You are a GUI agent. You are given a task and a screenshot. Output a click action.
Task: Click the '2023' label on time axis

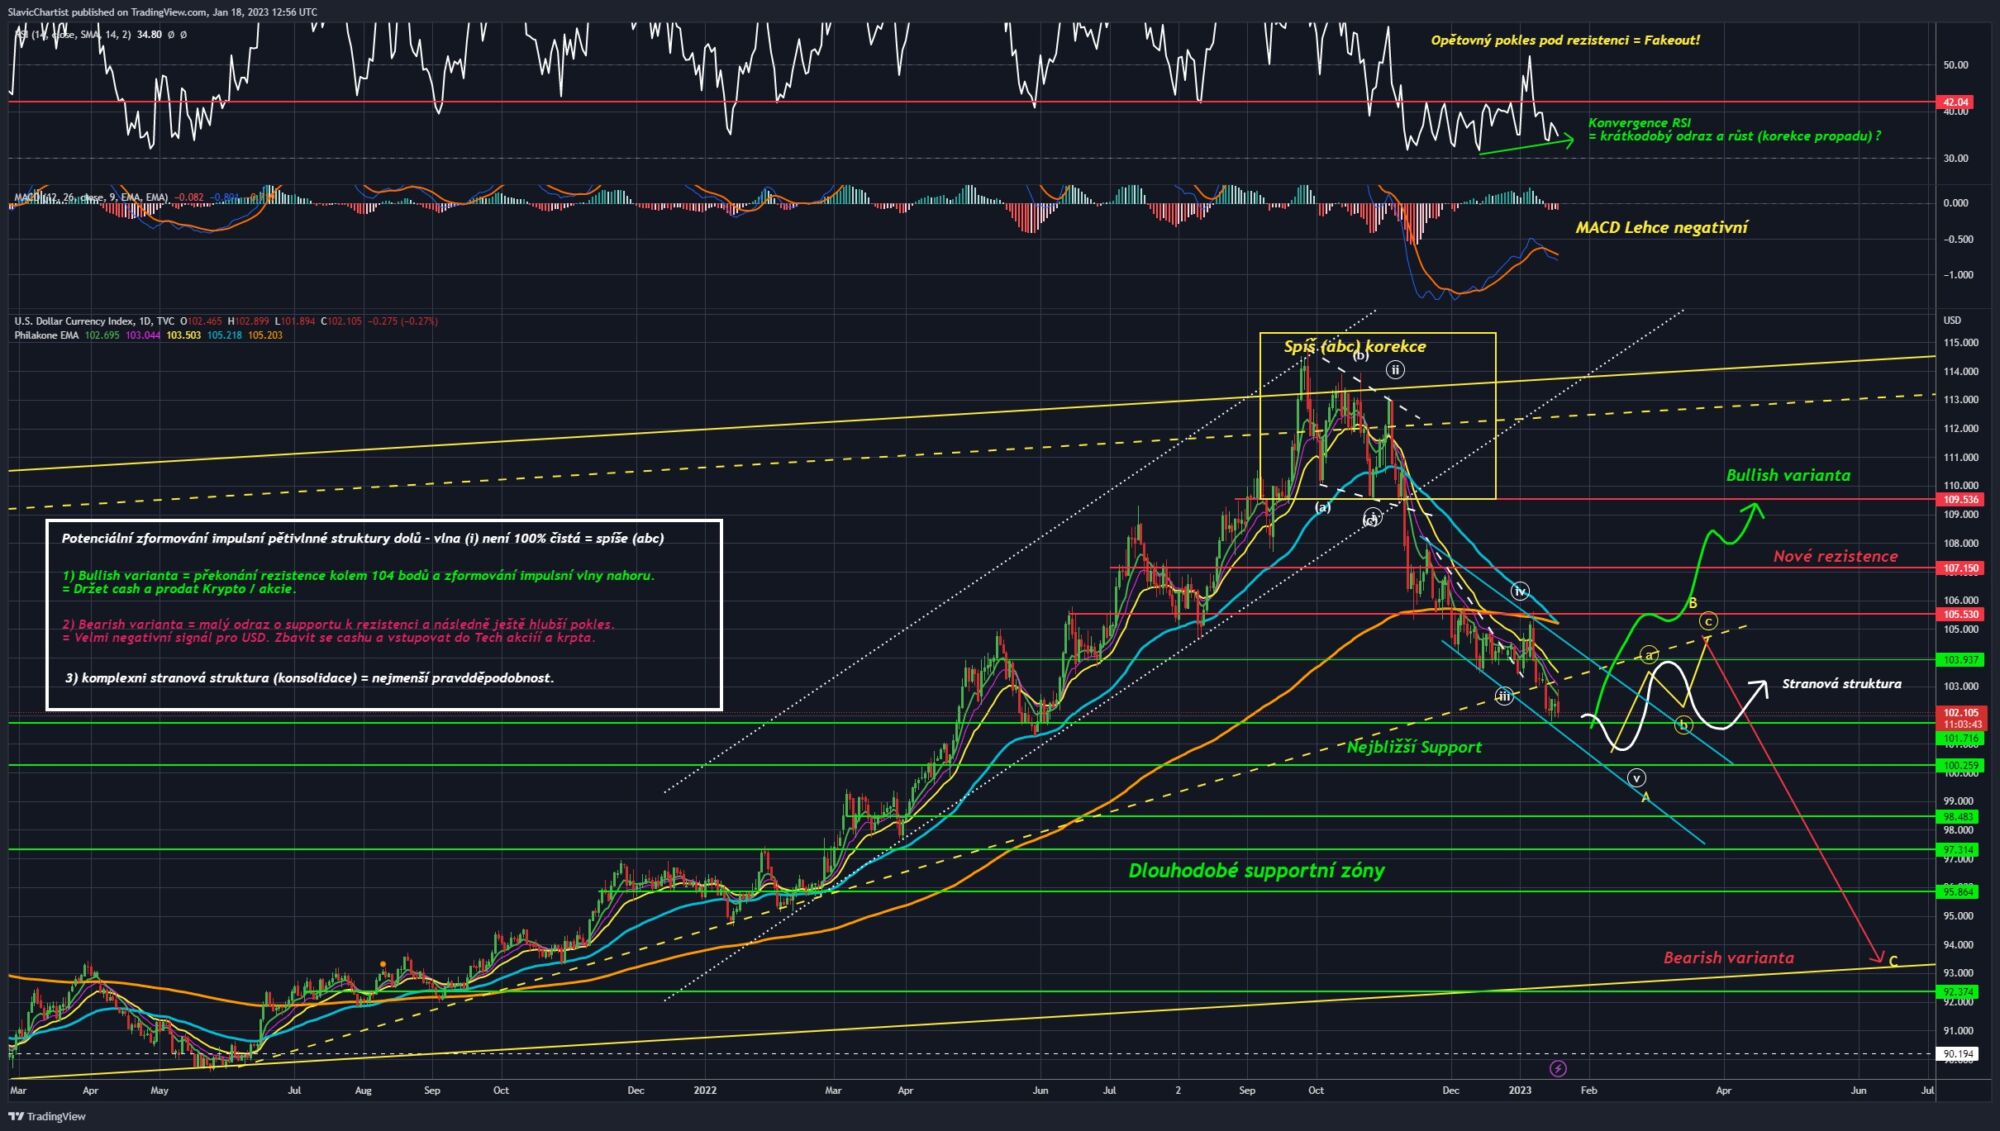click(x=1520, y=1090)
